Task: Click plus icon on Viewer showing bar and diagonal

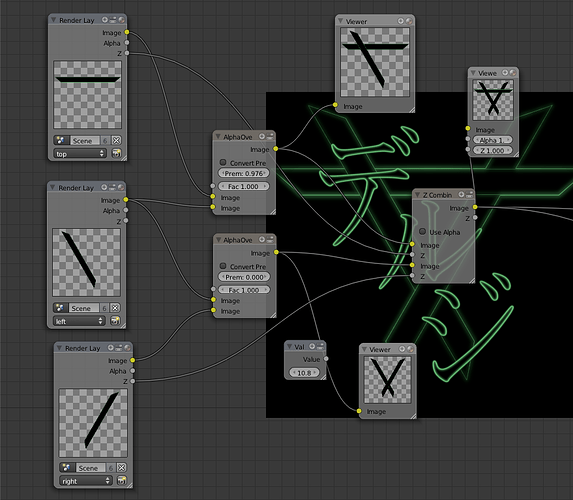Action: 401,21
